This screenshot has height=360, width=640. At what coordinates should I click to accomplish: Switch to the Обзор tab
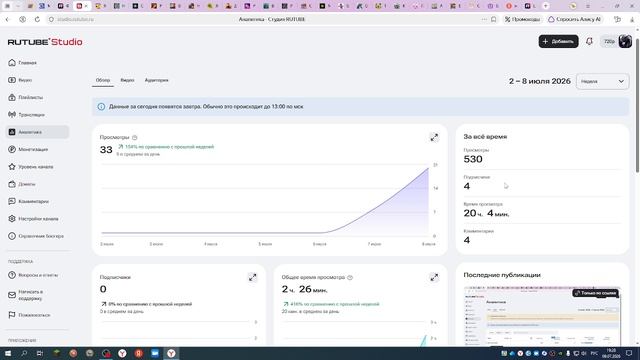[x=103, y=80]
